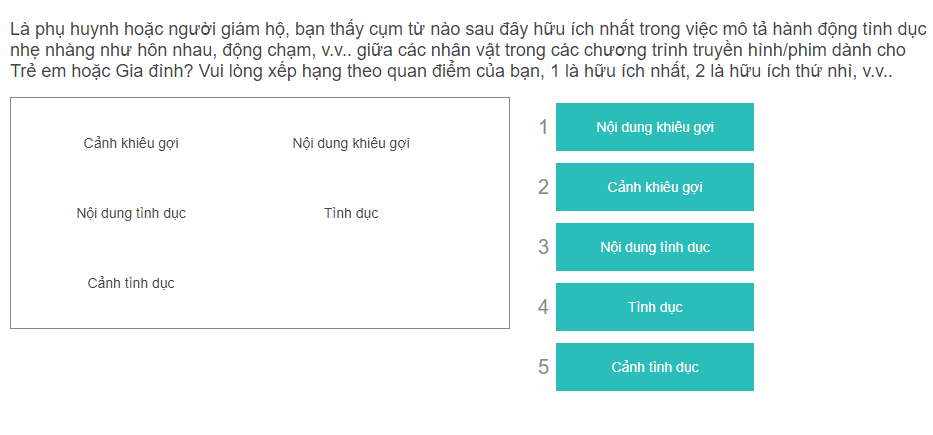Click the rank 5 'Cảnh tình dục' button
Viewport: 933px width, 435px height.
click(x=654, y=367)
